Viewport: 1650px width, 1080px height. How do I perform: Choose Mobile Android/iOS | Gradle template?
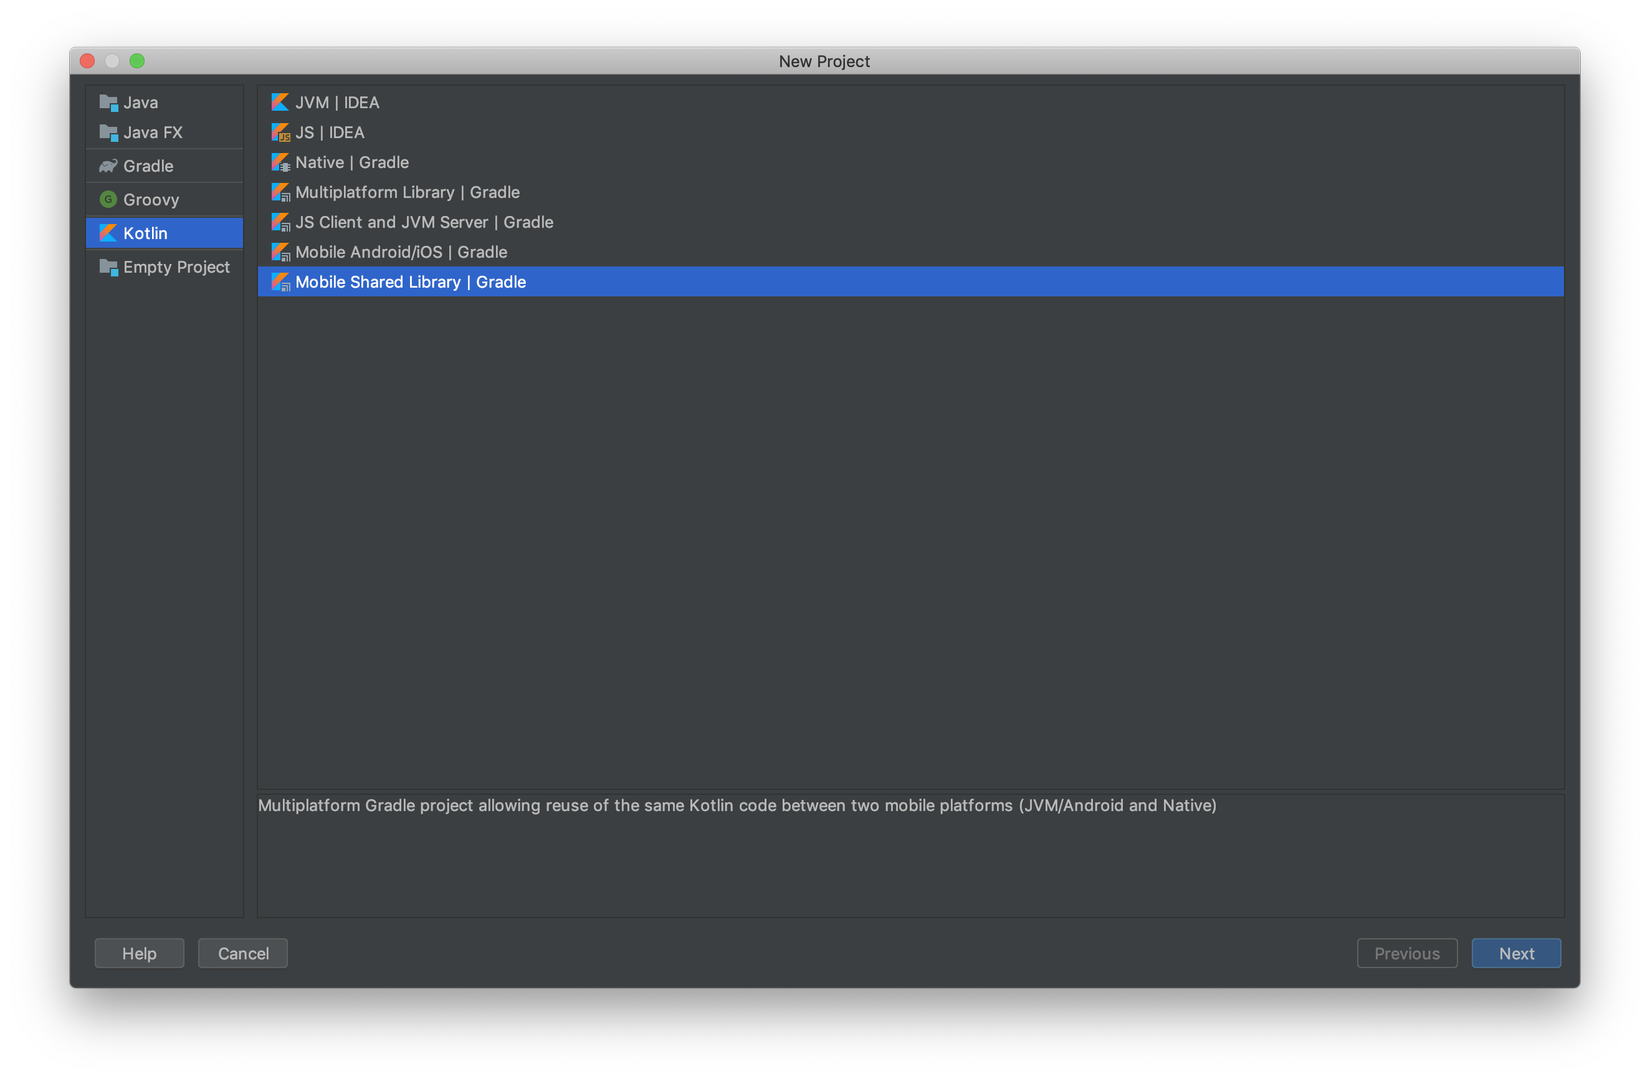point(401,252)
